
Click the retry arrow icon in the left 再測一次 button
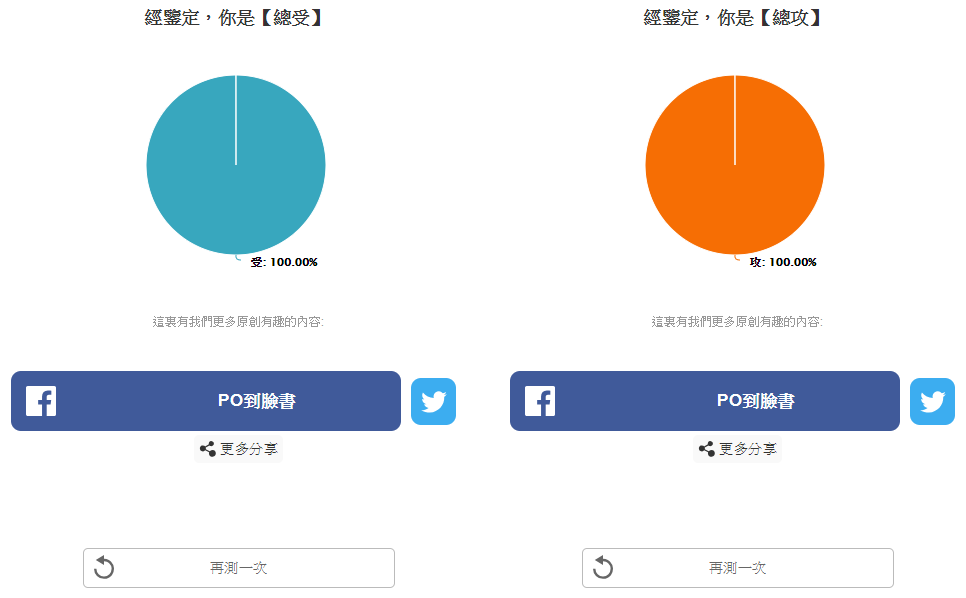click(104, 567)
